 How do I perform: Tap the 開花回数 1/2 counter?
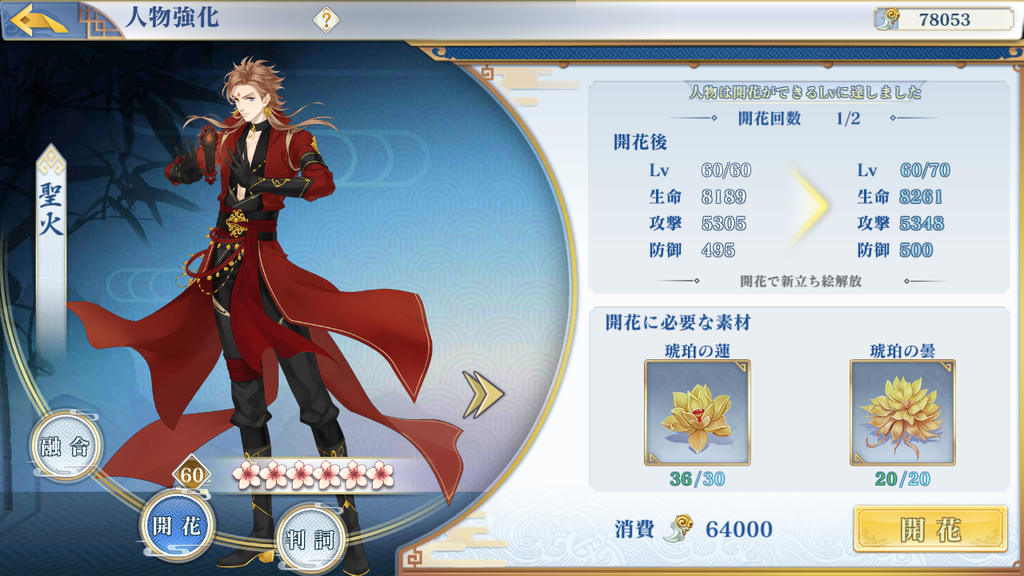[799, 119]
